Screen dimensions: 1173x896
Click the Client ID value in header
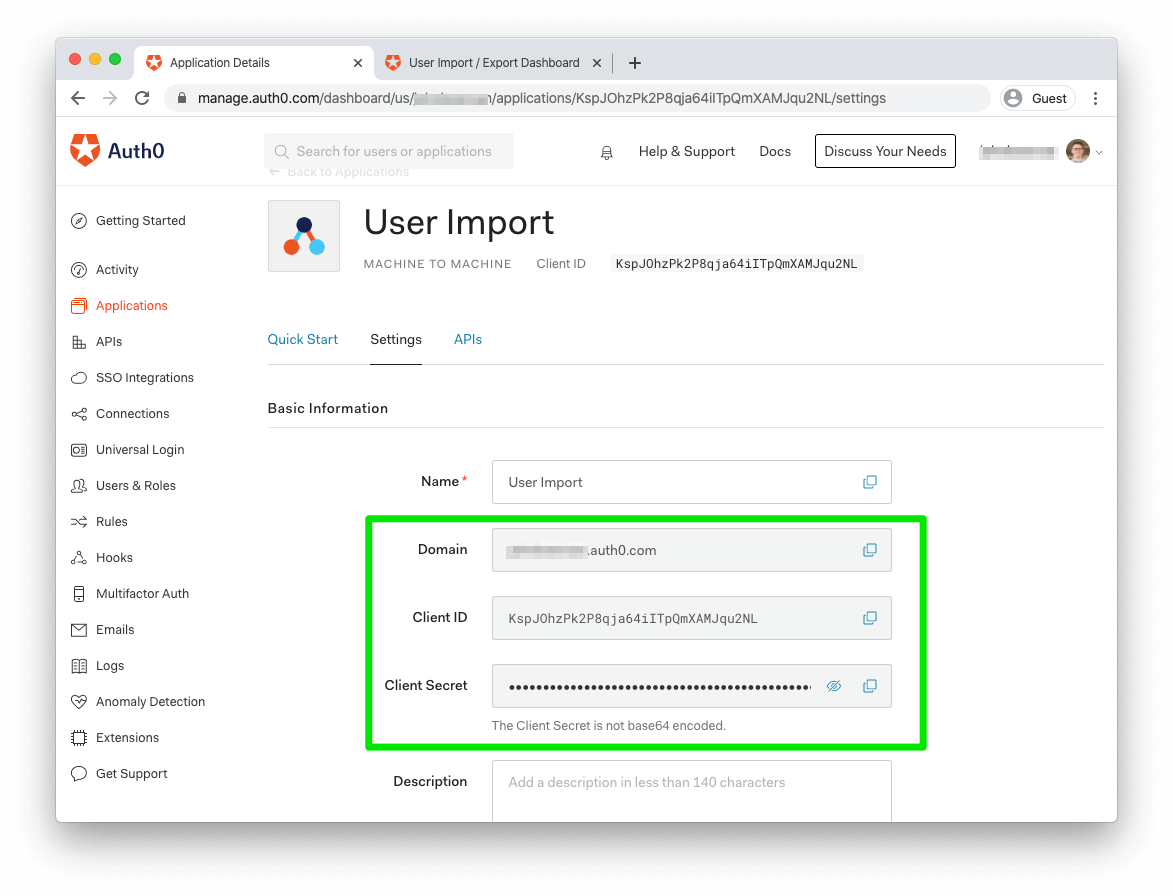(x=736, y=263)
